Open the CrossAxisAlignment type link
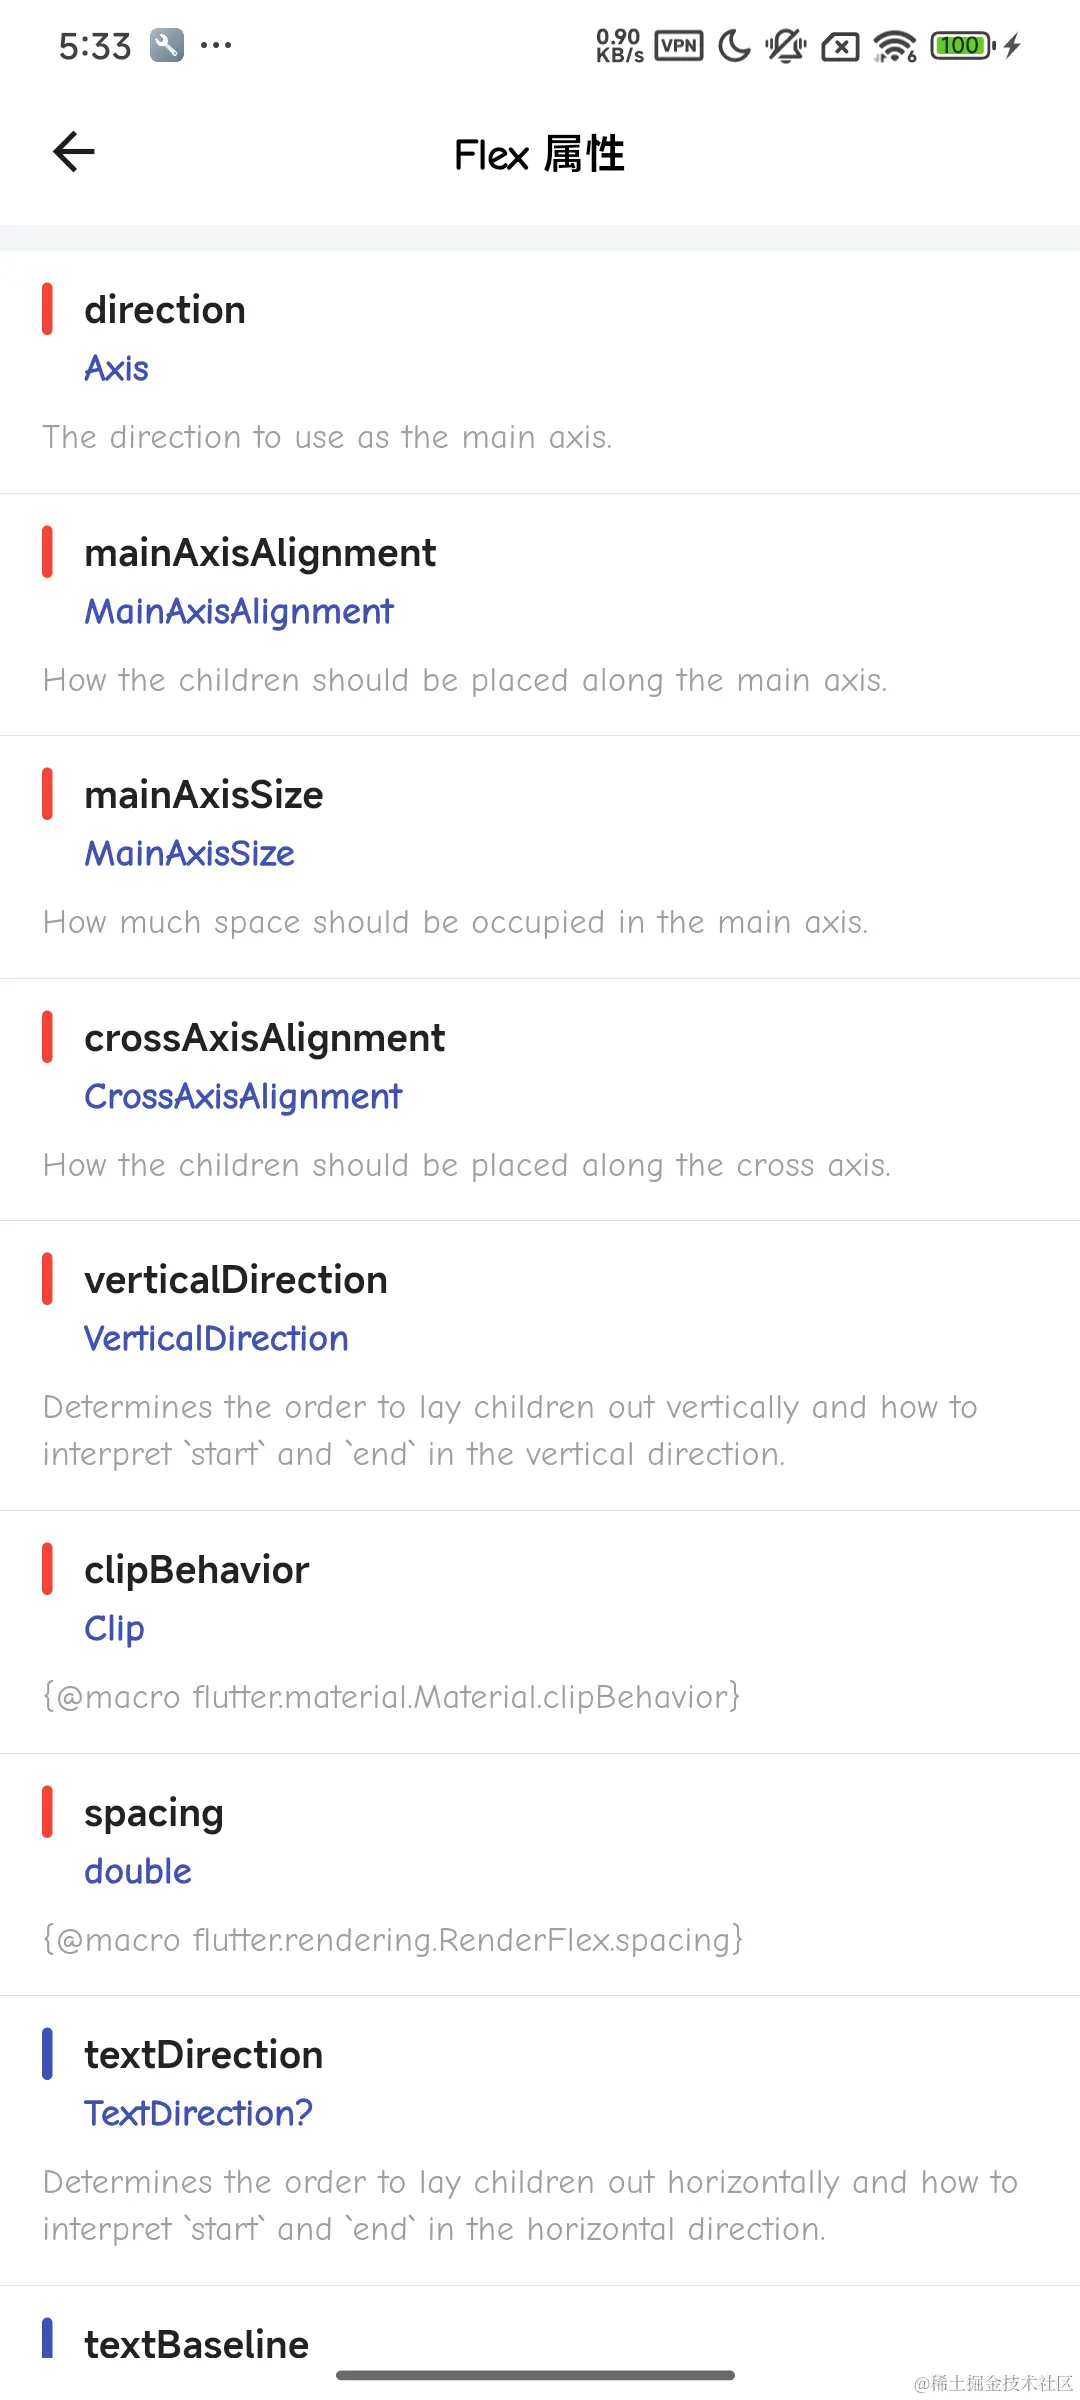 coord(243,1097)
